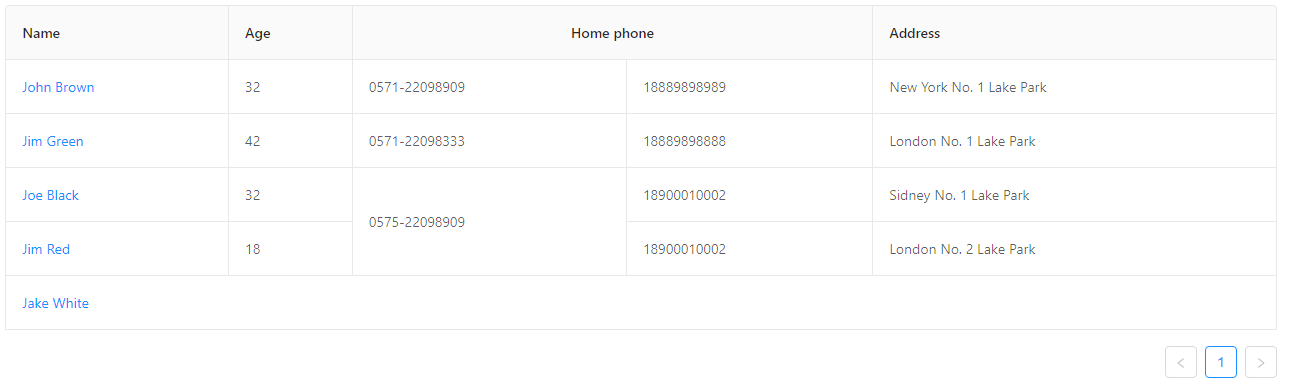The height and width of the screenshot is (381, 1293).
Task: Select page 1 in pagination
Action: (x=1221, y=362)
